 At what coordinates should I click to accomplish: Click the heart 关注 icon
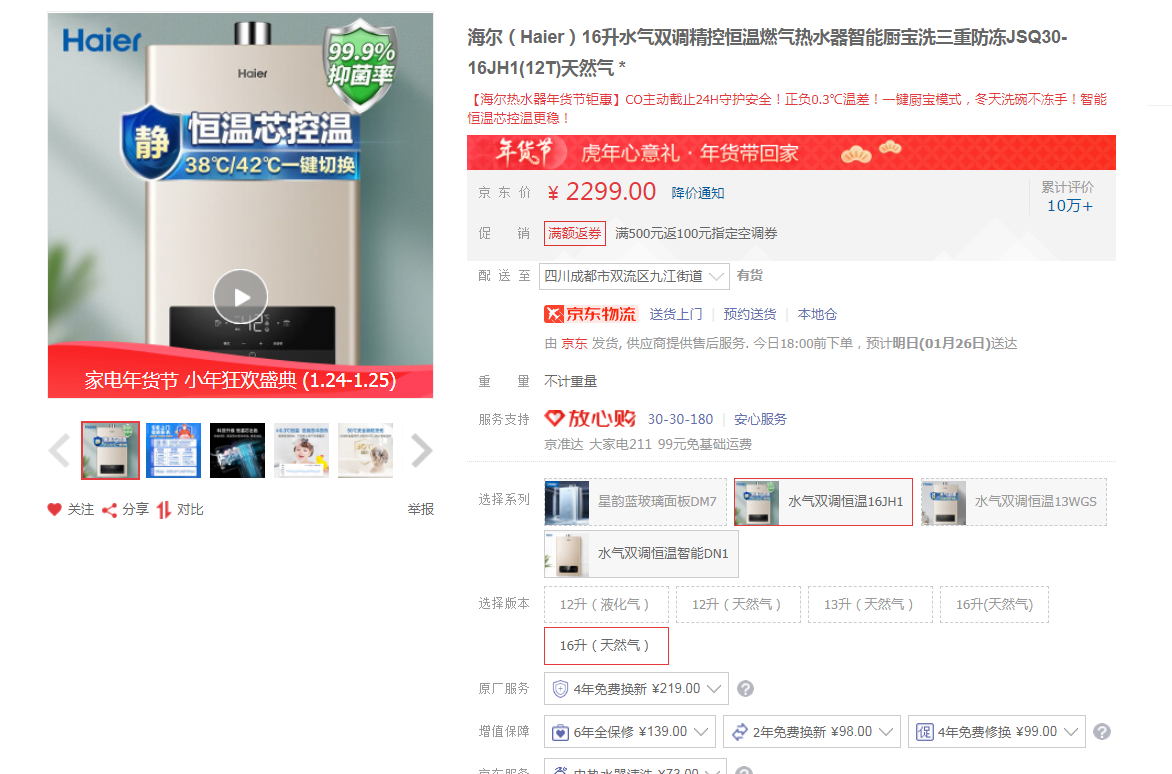coord(55,510)
